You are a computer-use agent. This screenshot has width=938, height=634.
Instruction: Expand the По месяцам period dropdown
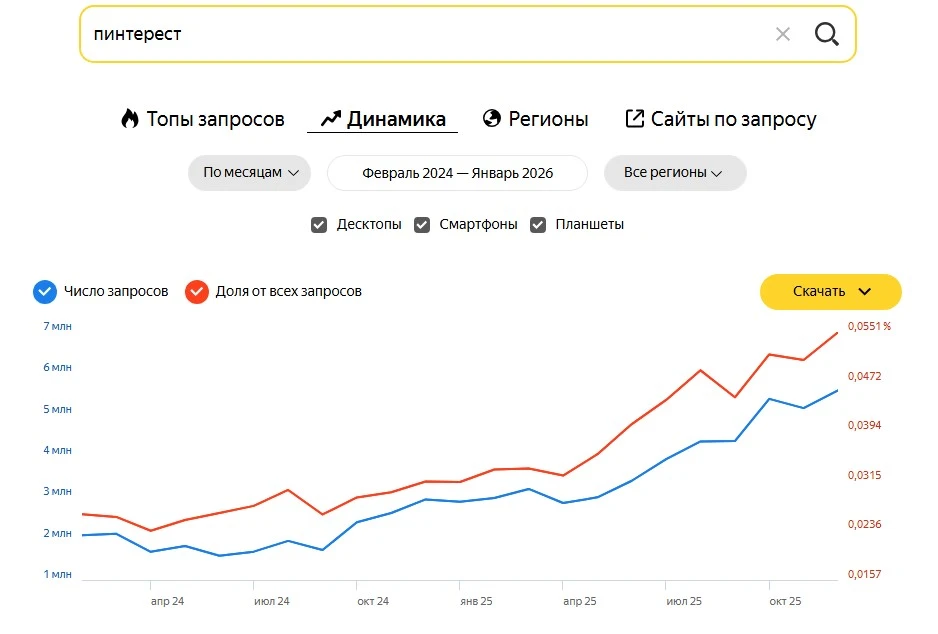click(249, 173)
